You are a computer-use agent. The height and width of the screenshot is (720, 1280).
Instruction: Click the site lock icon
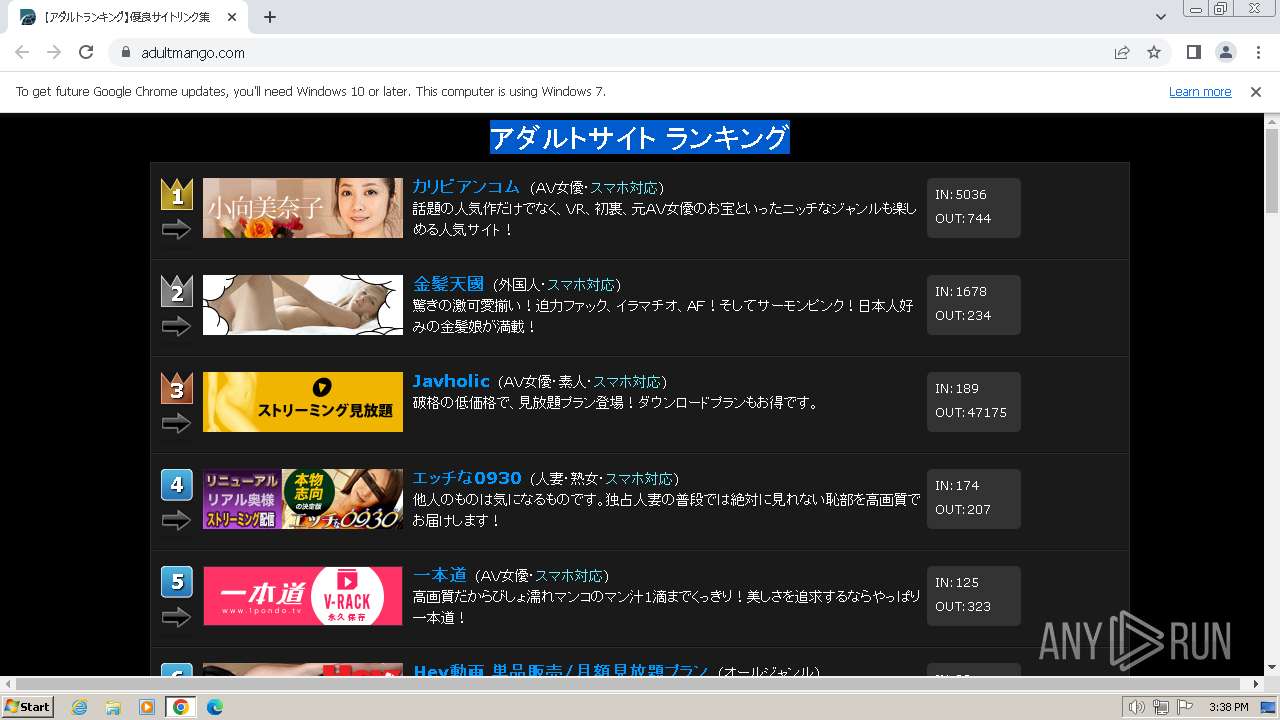pyautogui.click(x=125, y=52)
